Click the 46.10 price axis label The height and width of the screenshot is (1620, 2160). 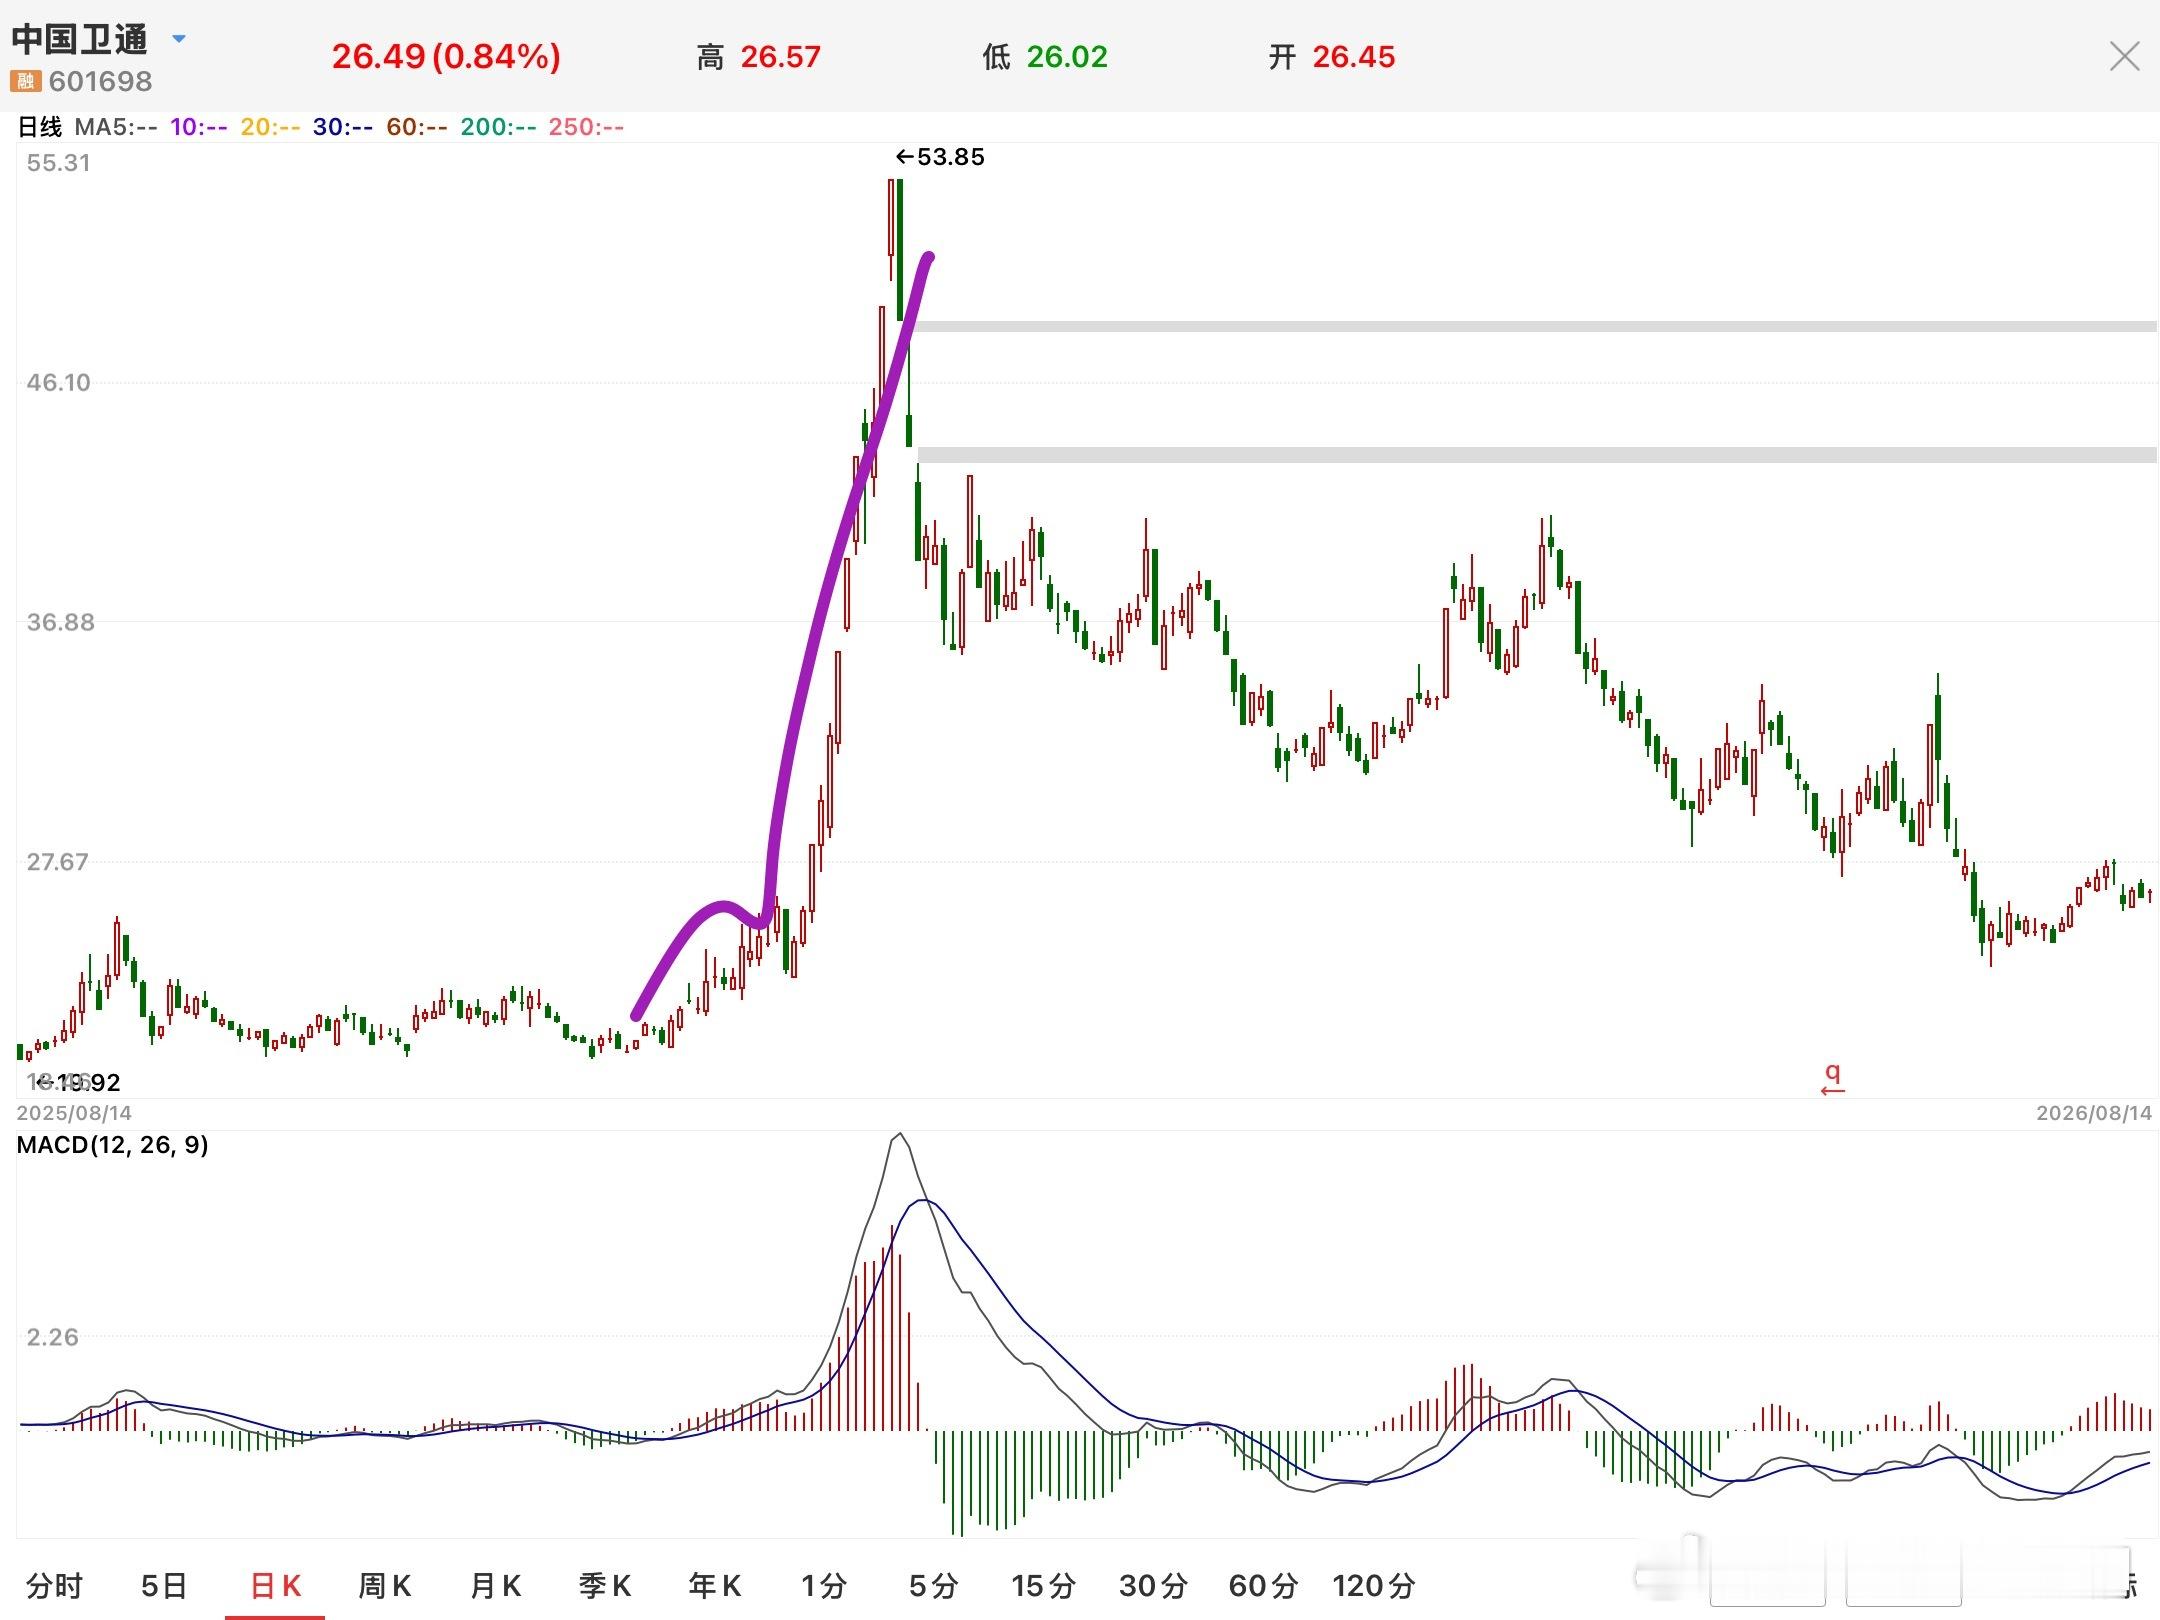[x=58, y=382]
